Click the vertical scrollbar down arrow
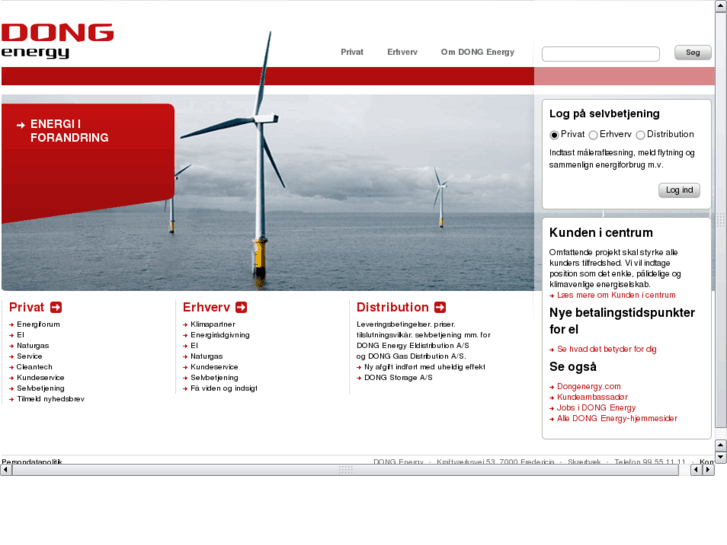 (721, 457)
